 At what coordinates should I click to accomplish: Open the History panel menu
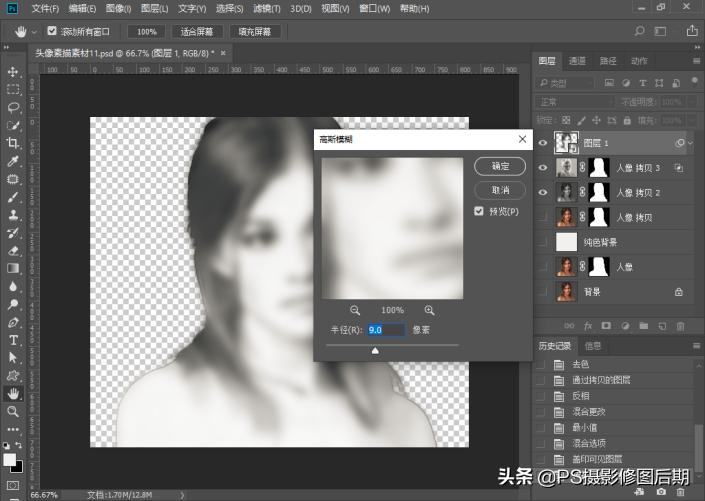click(696, 346)
